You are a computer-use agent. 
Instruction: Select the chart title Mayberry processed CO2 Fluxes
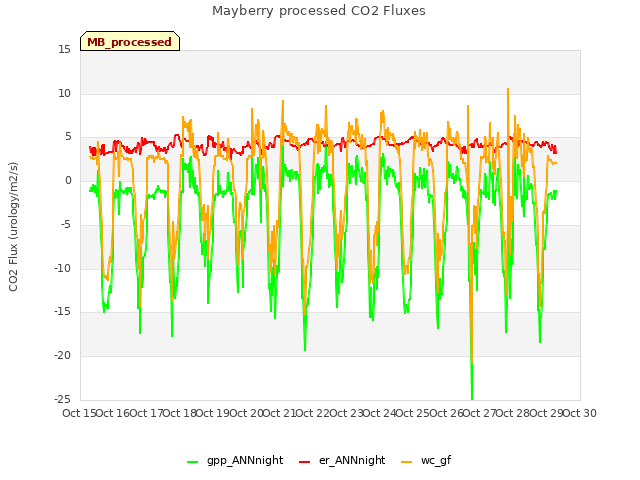[319, 11]
